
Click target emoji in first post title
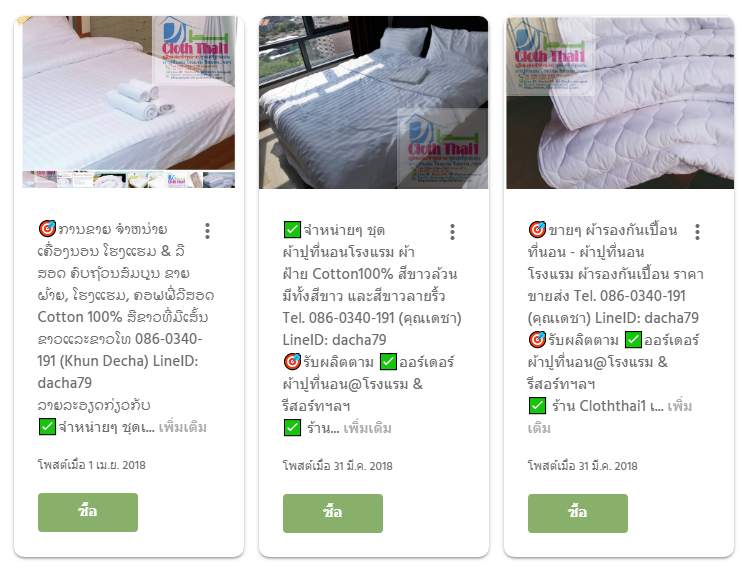click(x=47, y=229)
